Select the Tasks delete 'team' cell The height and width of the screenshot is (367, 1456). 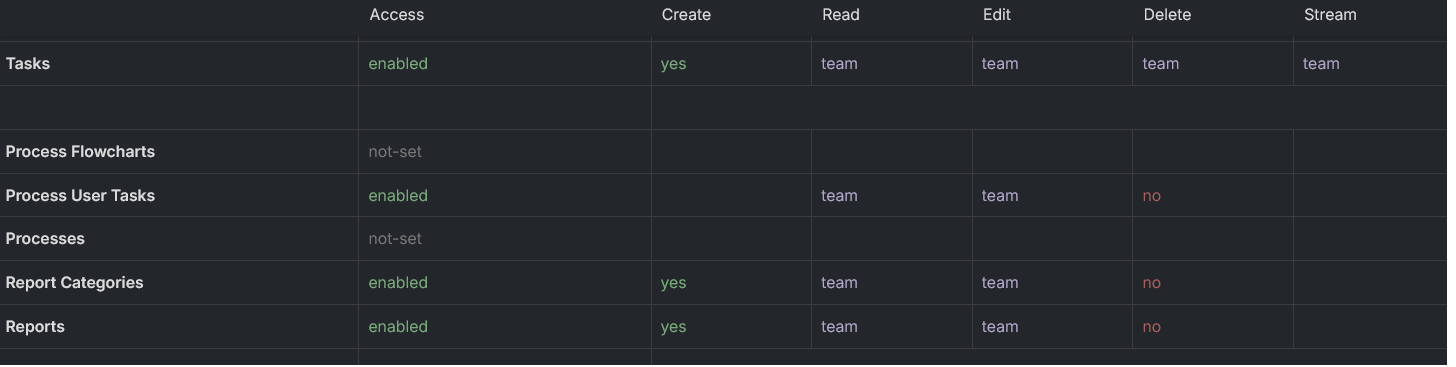[x=1161, y=64]
